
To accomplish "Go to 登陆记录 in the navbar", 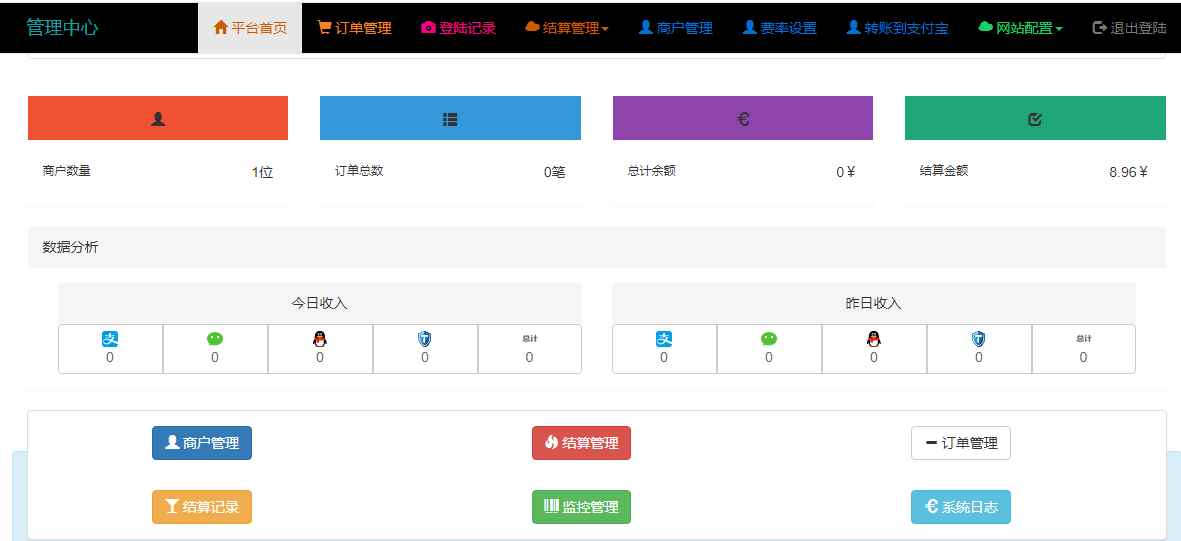I will coord(458,28).
